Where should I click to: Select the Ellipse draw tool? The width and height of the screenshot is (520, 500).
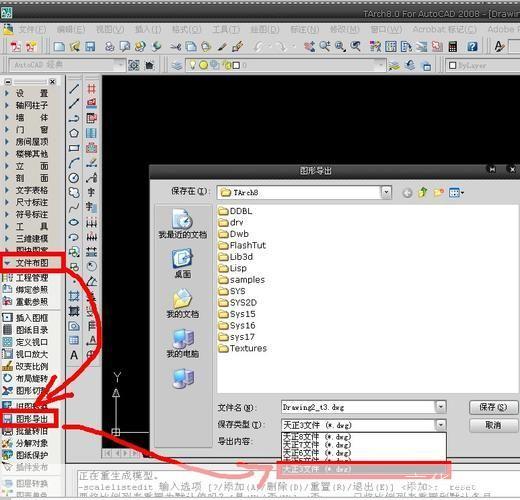coord(74,222)
